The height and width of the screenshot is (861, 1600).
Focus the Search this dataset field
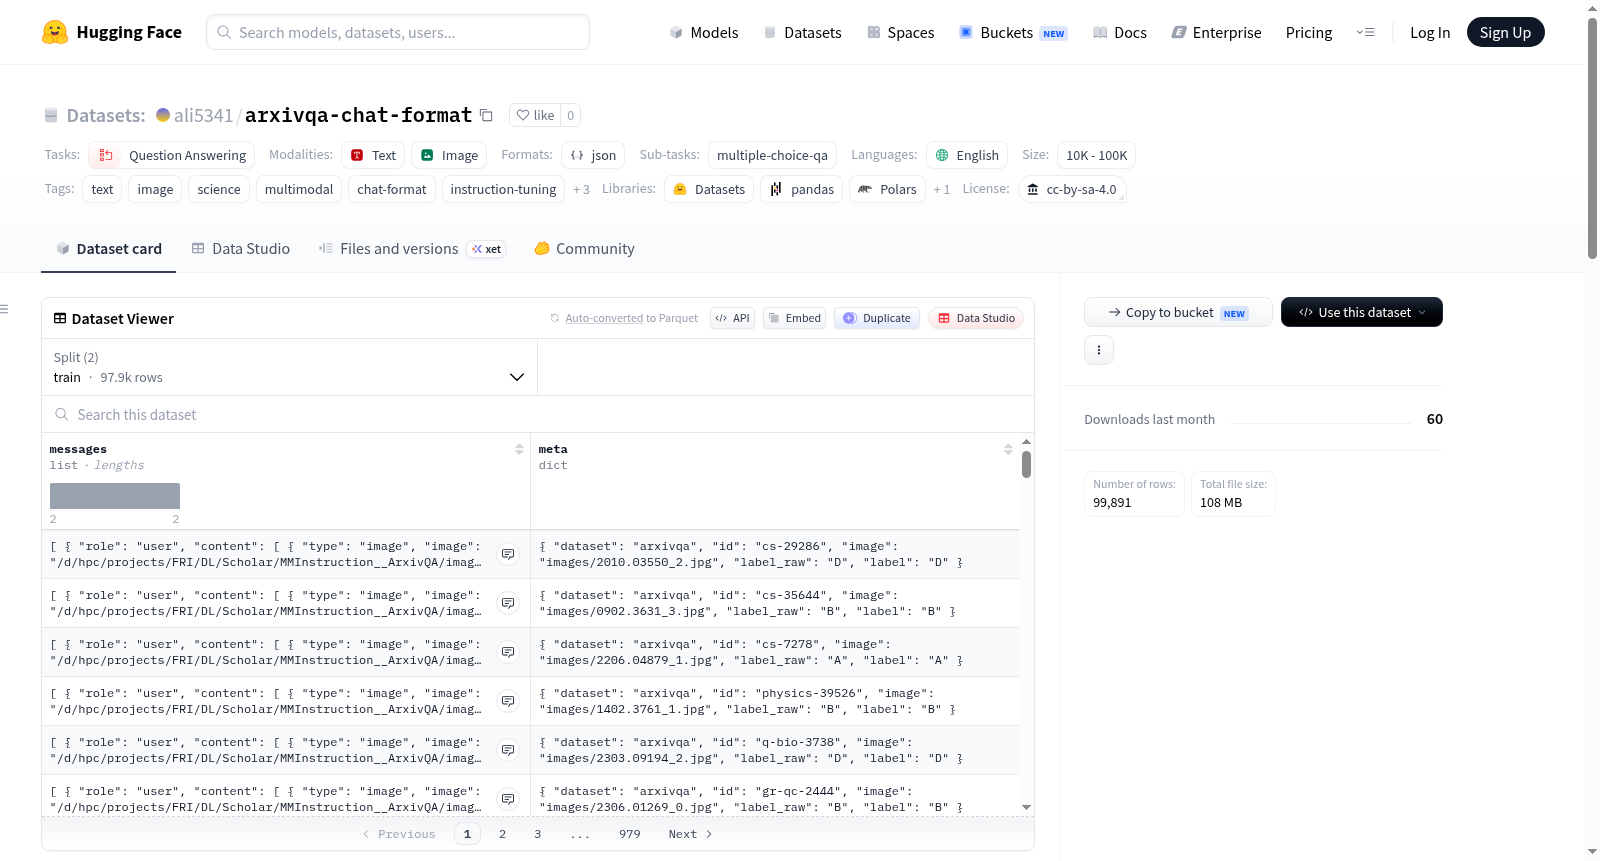tap(538, 414)
